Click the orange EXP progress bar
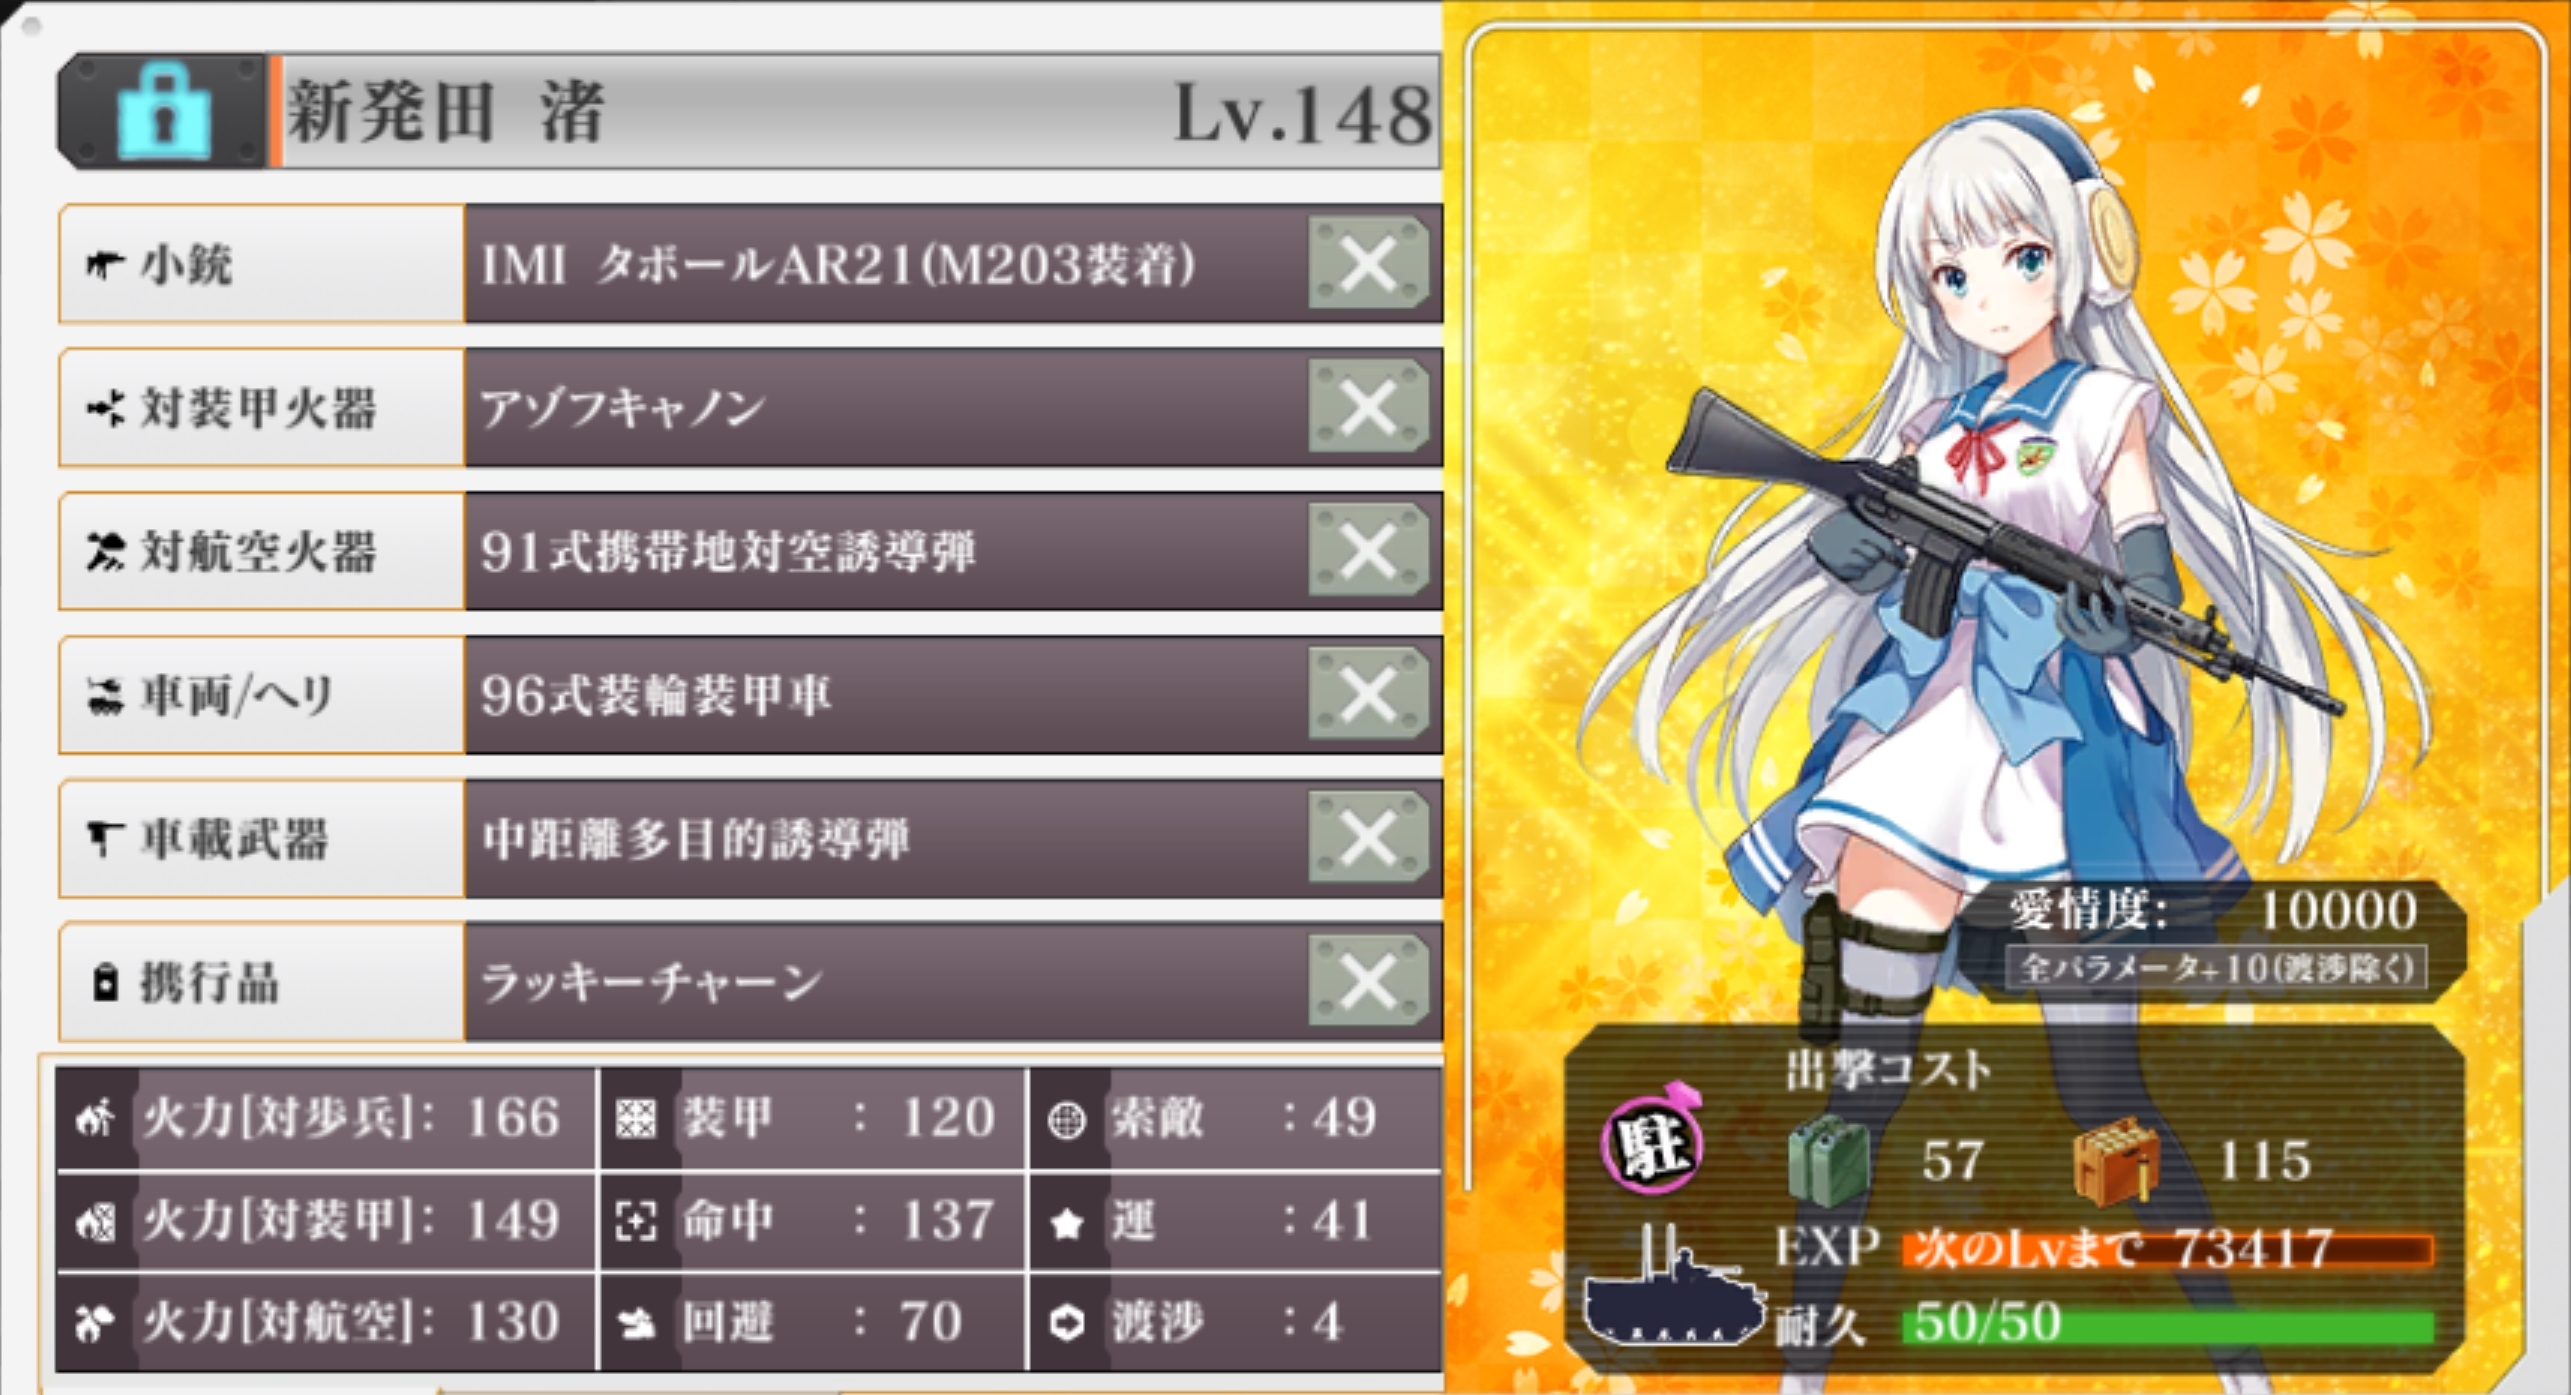This screenshot has height=1395, width=2571. pos(2168,1249)
